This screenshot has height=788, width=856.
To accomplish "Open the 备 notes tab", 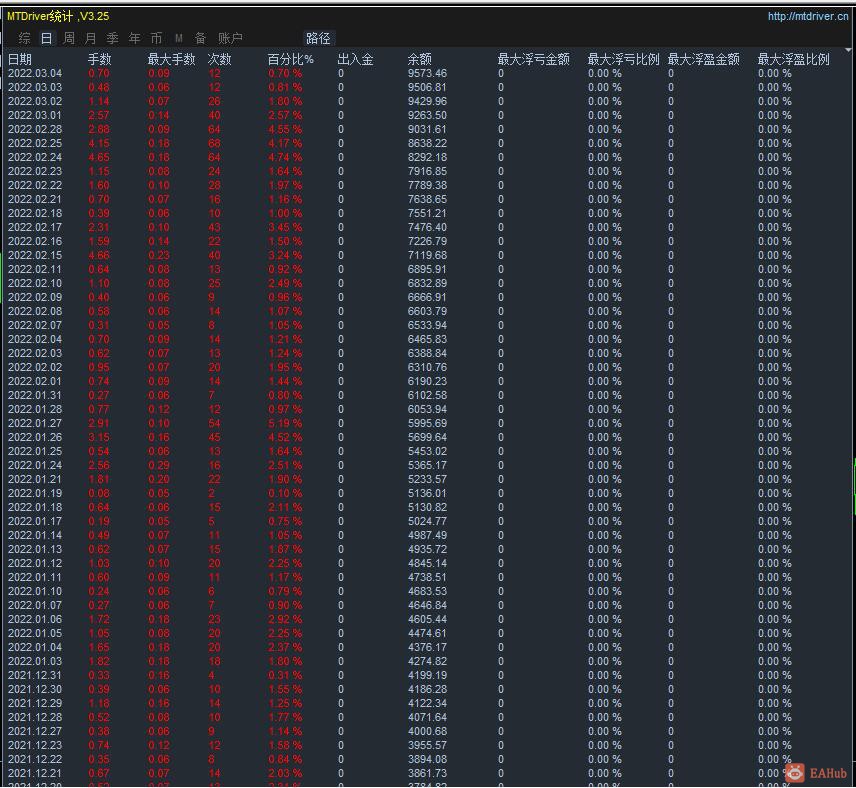I will tap(200, 38).
